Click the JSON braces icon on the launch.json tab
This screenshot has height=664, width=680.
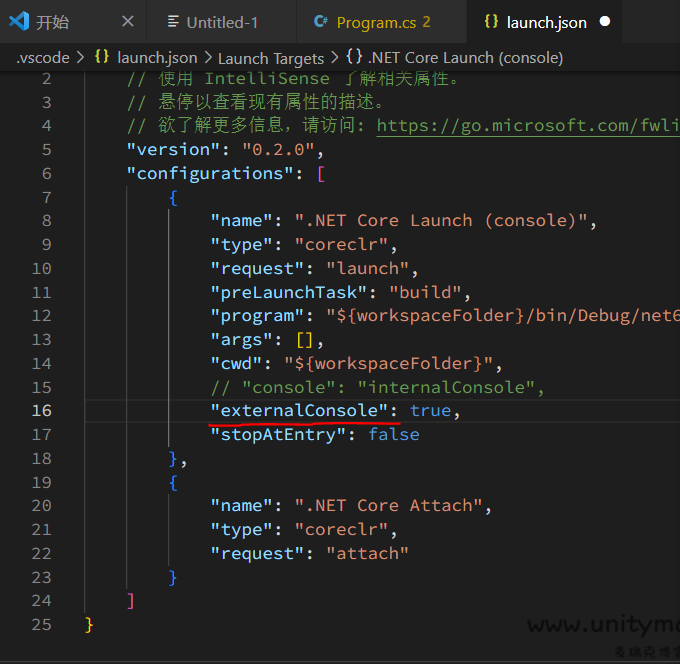point(491,21)
